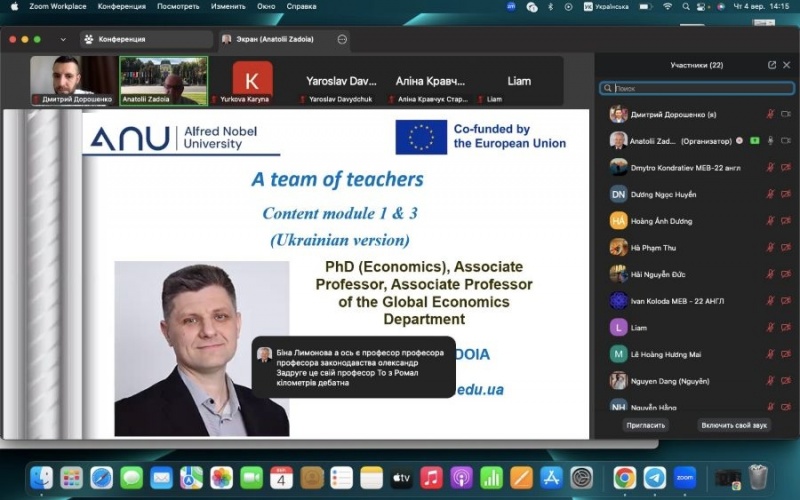This screenshot has width=800, height=500.
Task: Open Spotlight search in menu bar
Action: tap(686, 7)
